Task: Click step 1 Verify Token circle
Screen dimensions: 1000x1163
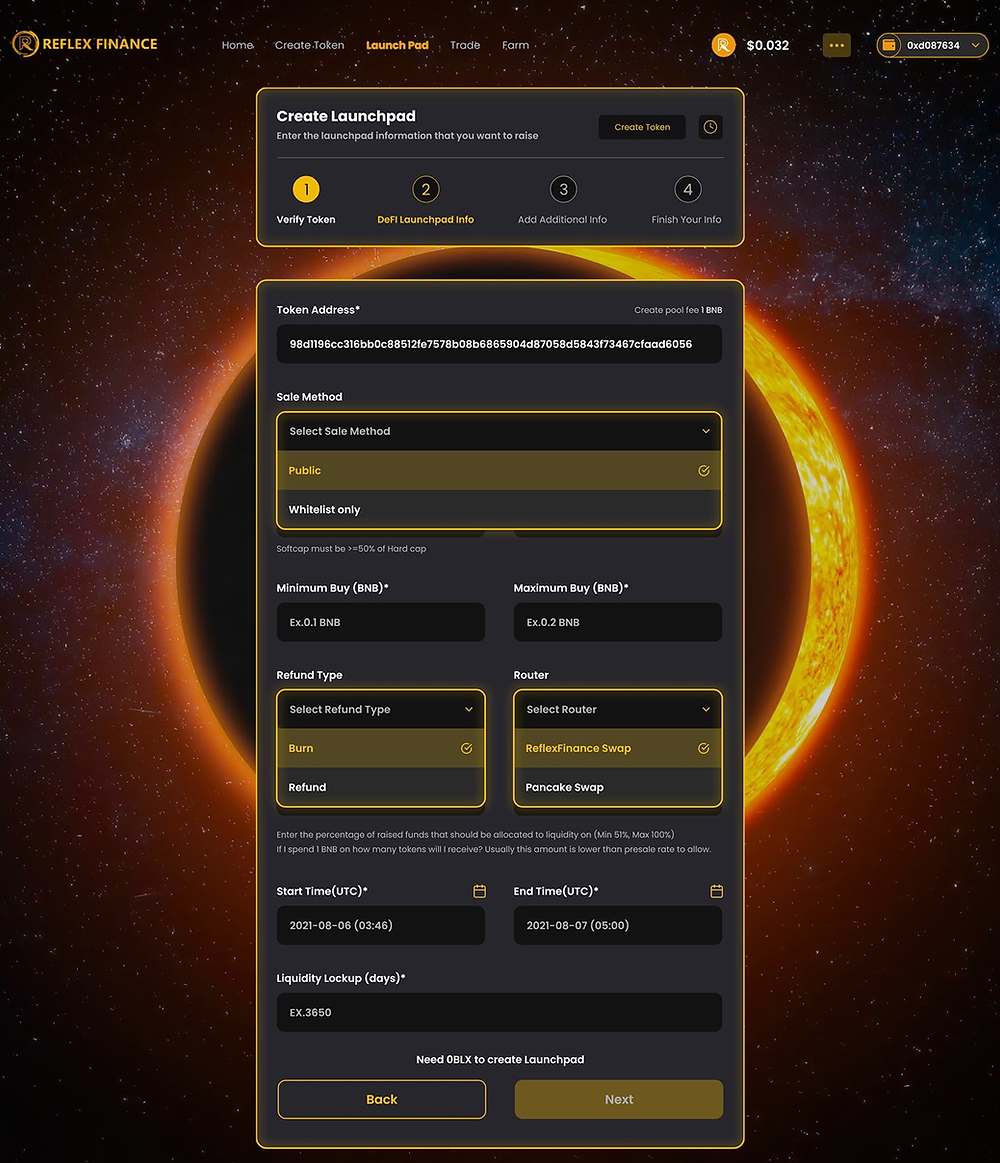Action: coord(306,189)
